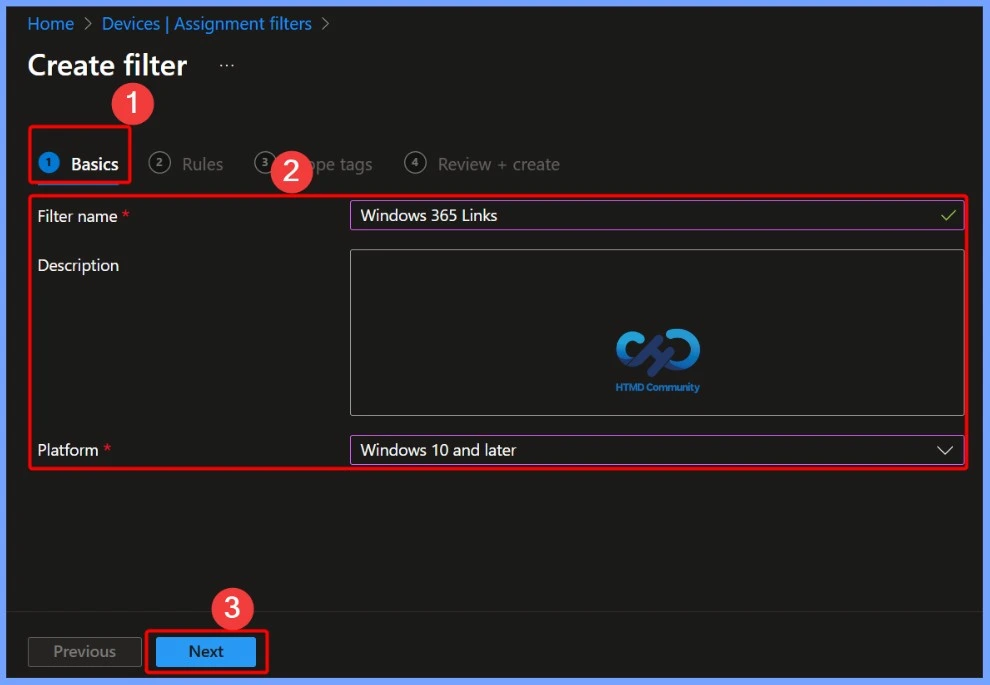Switch to the Rules tab

click(x=202, y=163)
